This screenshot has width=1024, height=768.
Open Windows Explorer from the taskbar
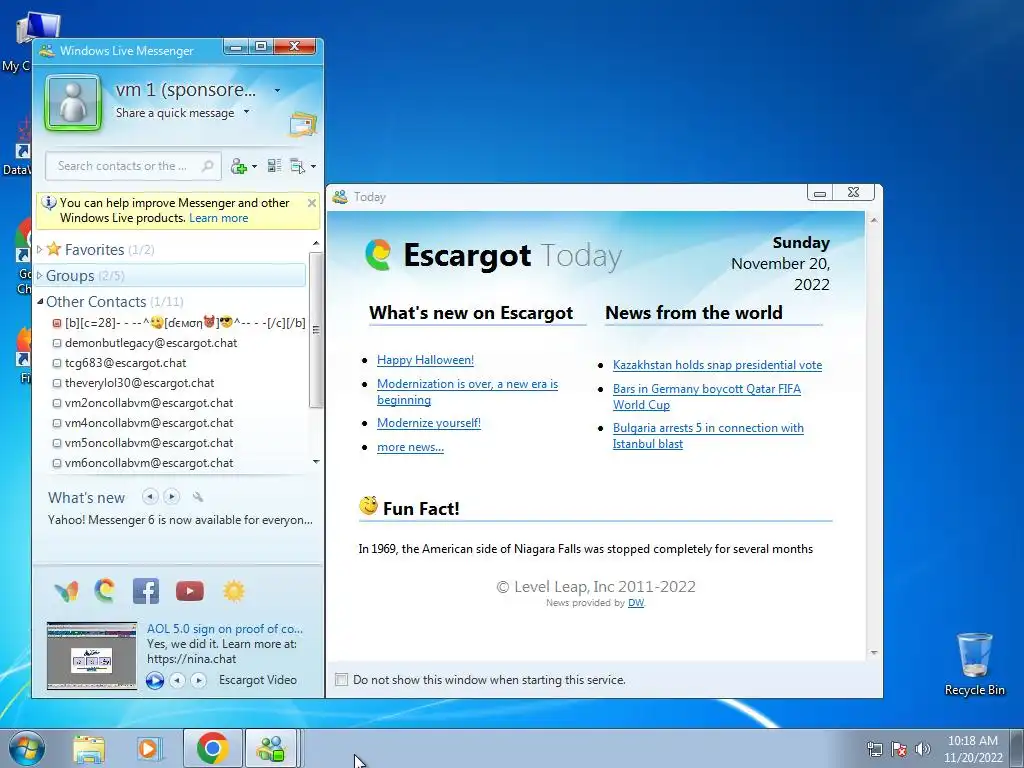pyautogui.click(x=89, y=749)
